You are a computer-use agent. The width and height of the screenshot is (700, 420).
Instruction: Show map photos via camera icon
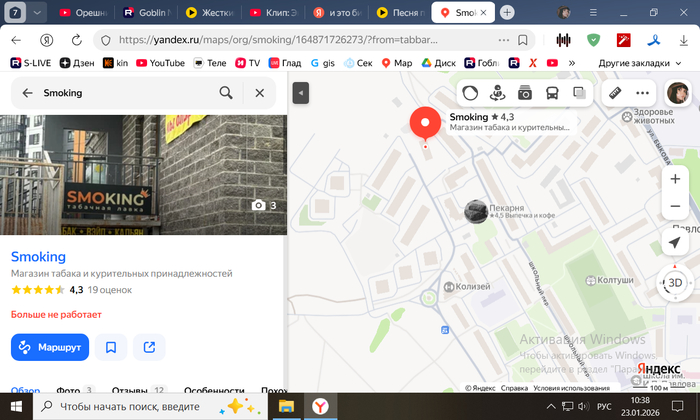click(x=524, y=93)
